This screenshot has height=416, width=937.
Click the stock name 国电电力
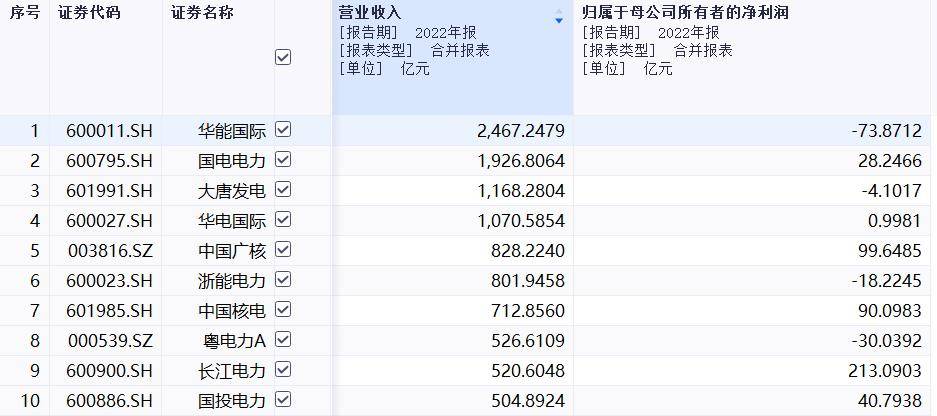(232, 161)
